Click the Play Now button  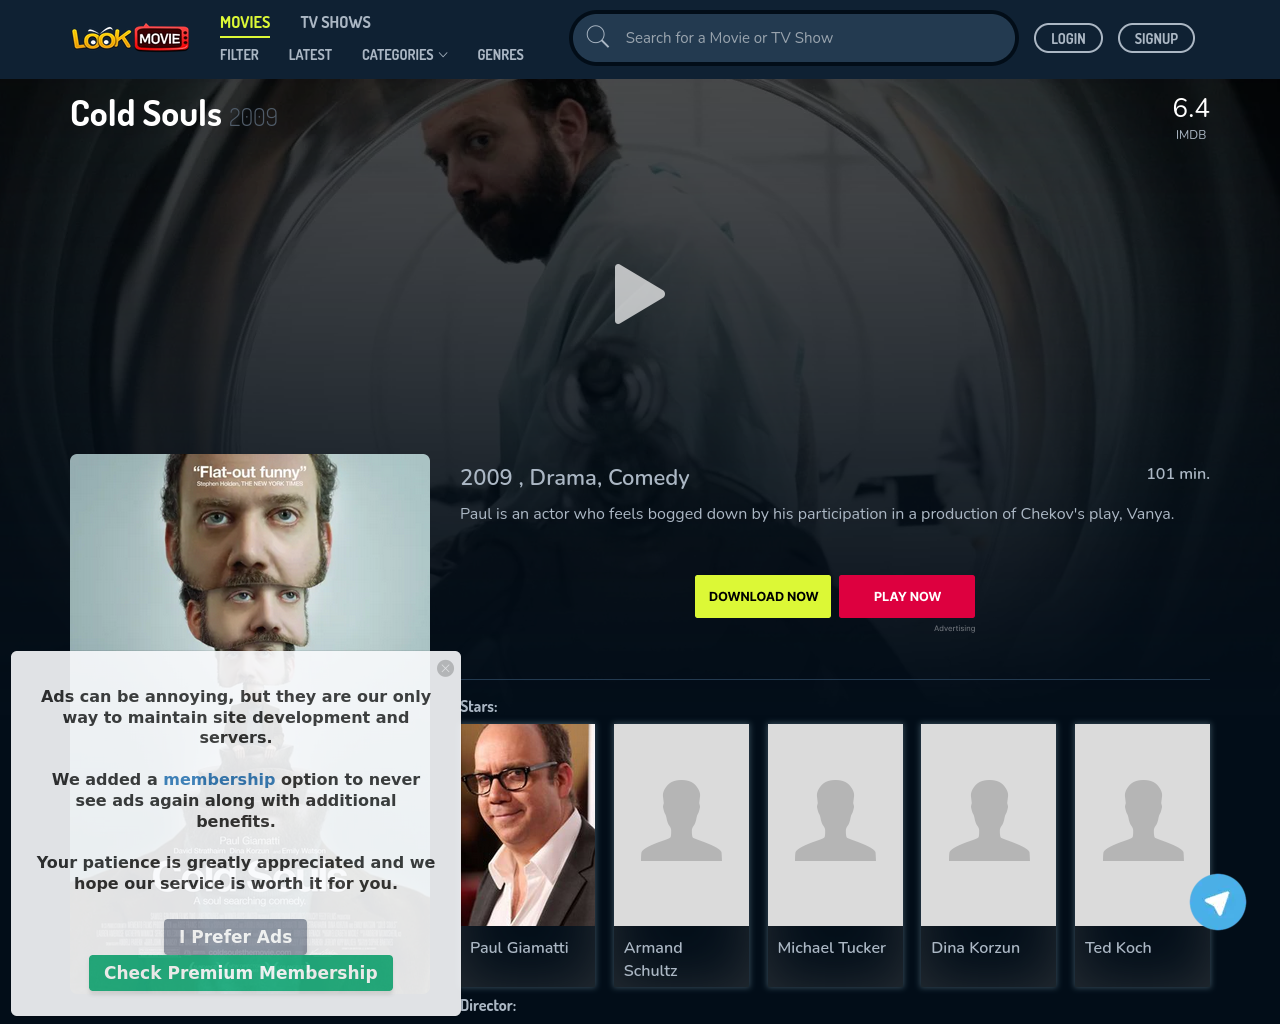(x=907, y=596)
